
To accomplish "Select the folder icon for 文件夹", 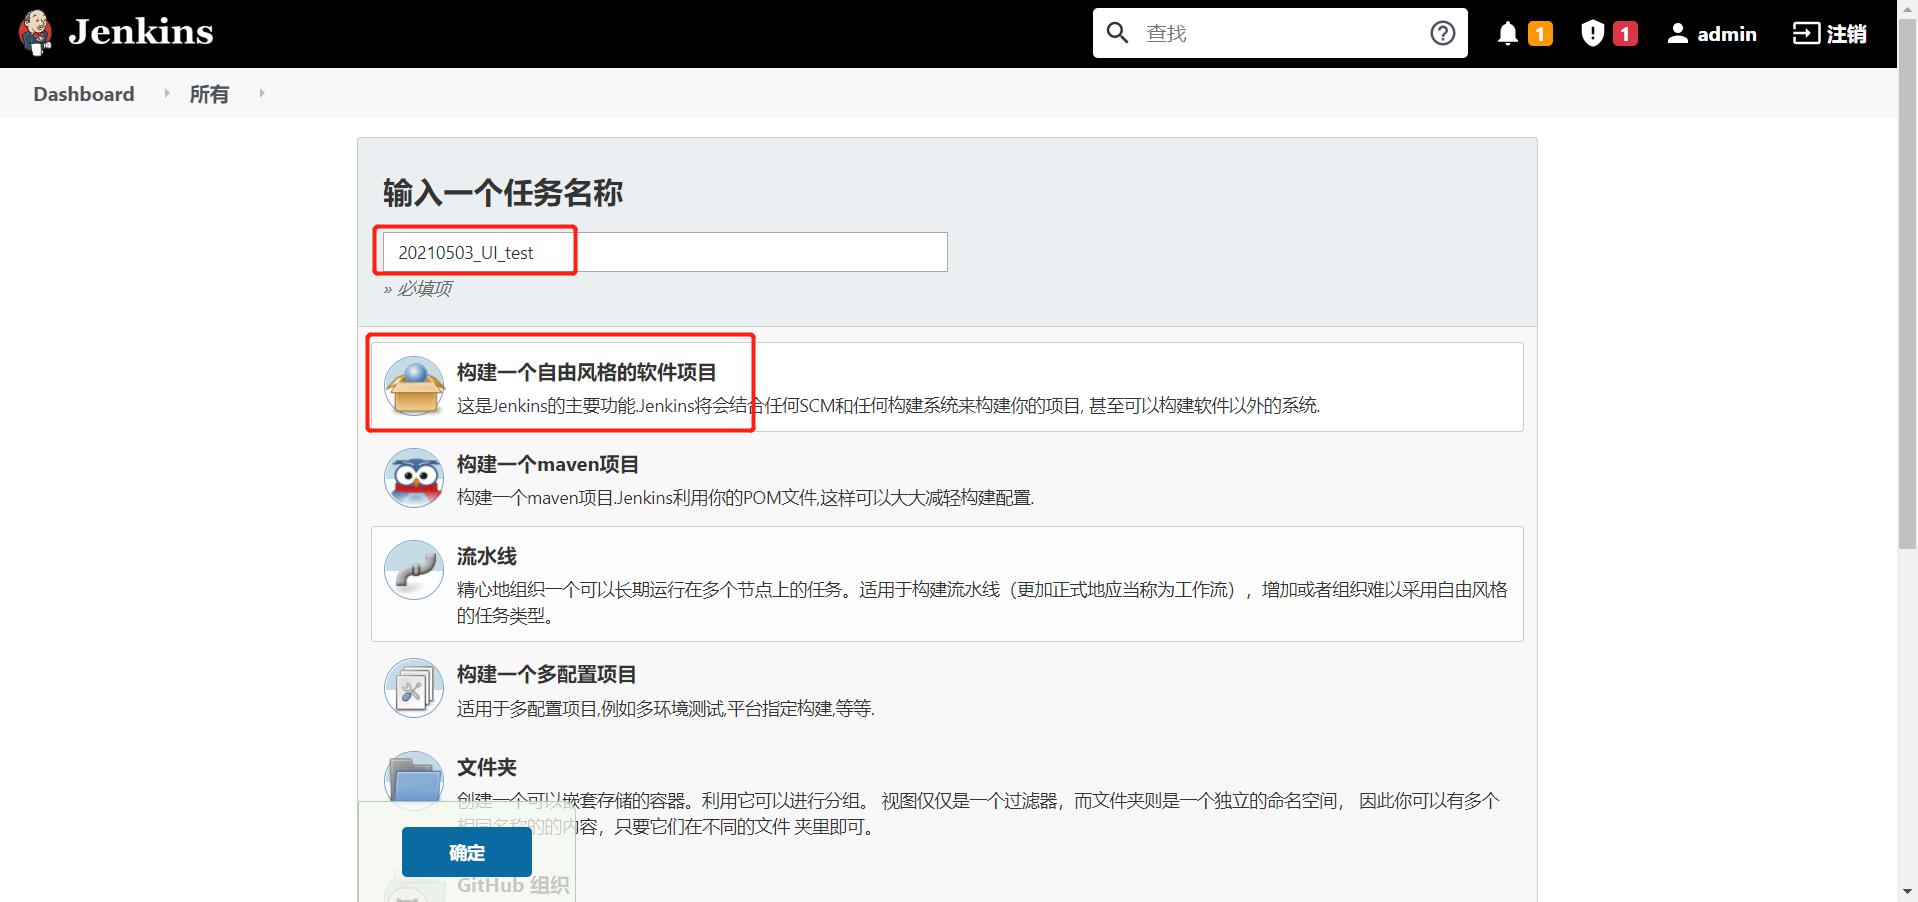I will [414, 780].
